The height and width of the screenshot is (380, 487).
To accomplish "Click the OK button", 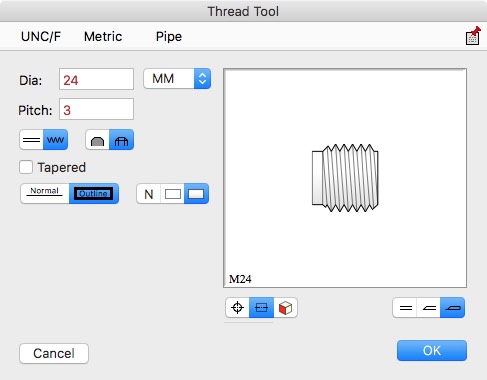I will (x=432, y=350).
